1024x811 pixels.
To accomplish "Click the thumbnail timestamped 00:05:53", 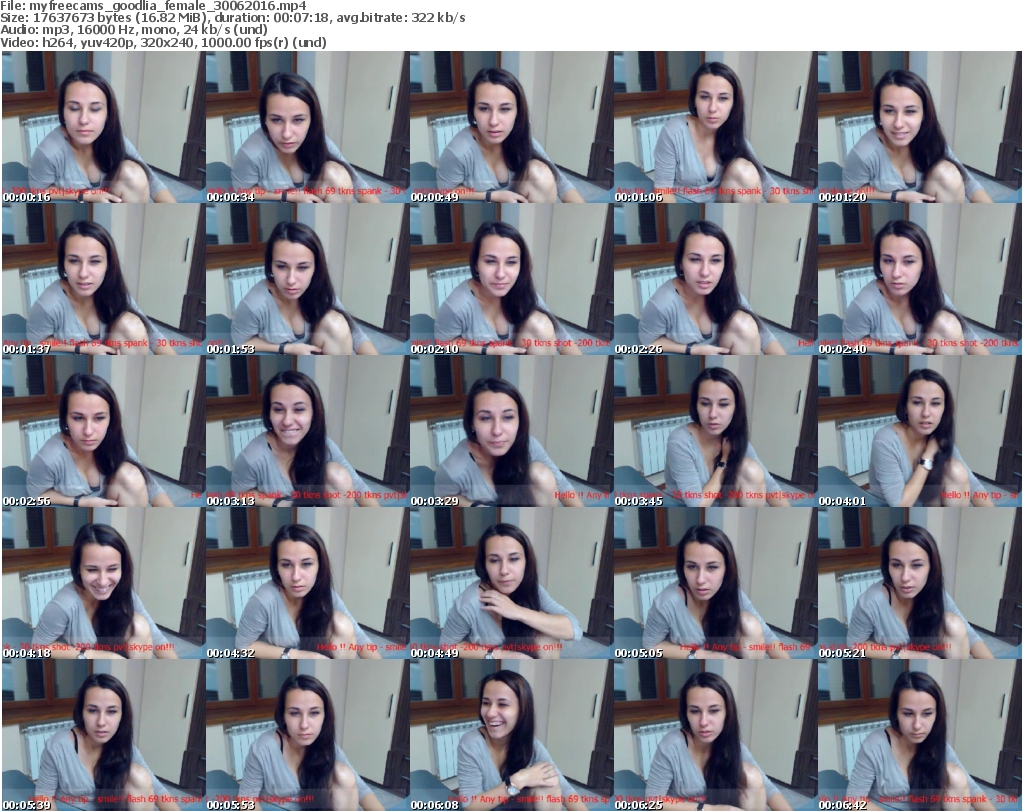I will click(308, 736).
